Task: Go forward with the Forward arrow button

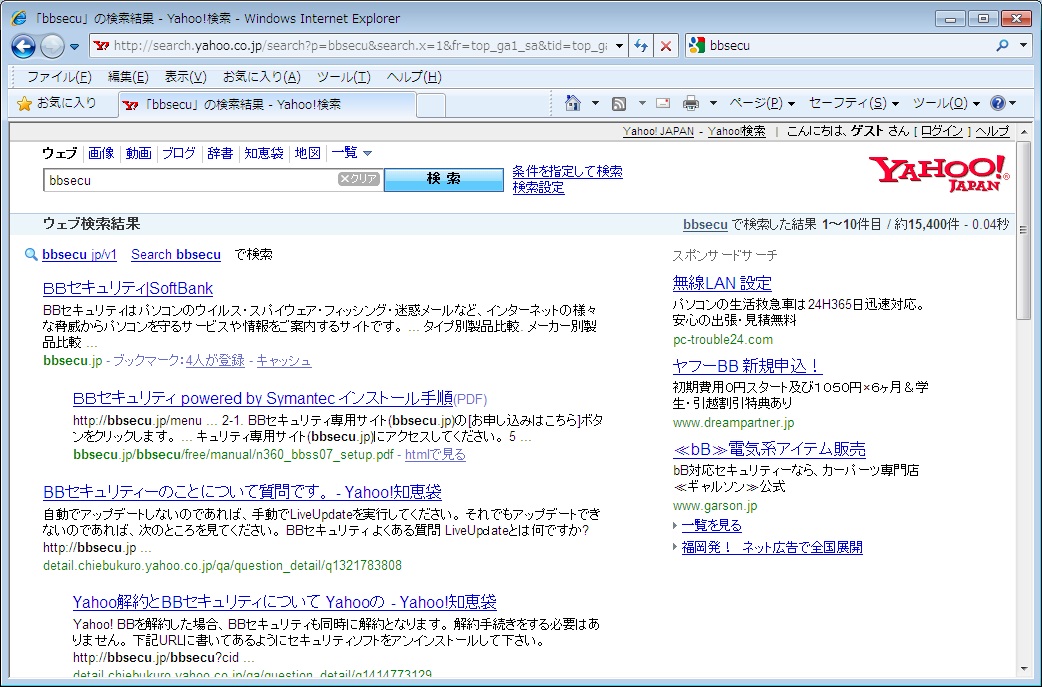Action: click(x=52, y=46)
